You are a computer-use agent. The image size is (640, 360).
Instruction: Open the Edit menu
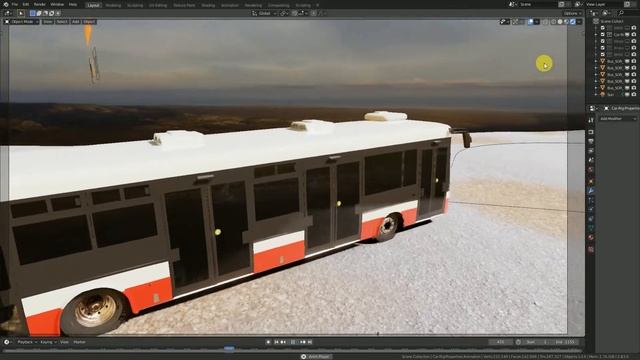[26, 4]
